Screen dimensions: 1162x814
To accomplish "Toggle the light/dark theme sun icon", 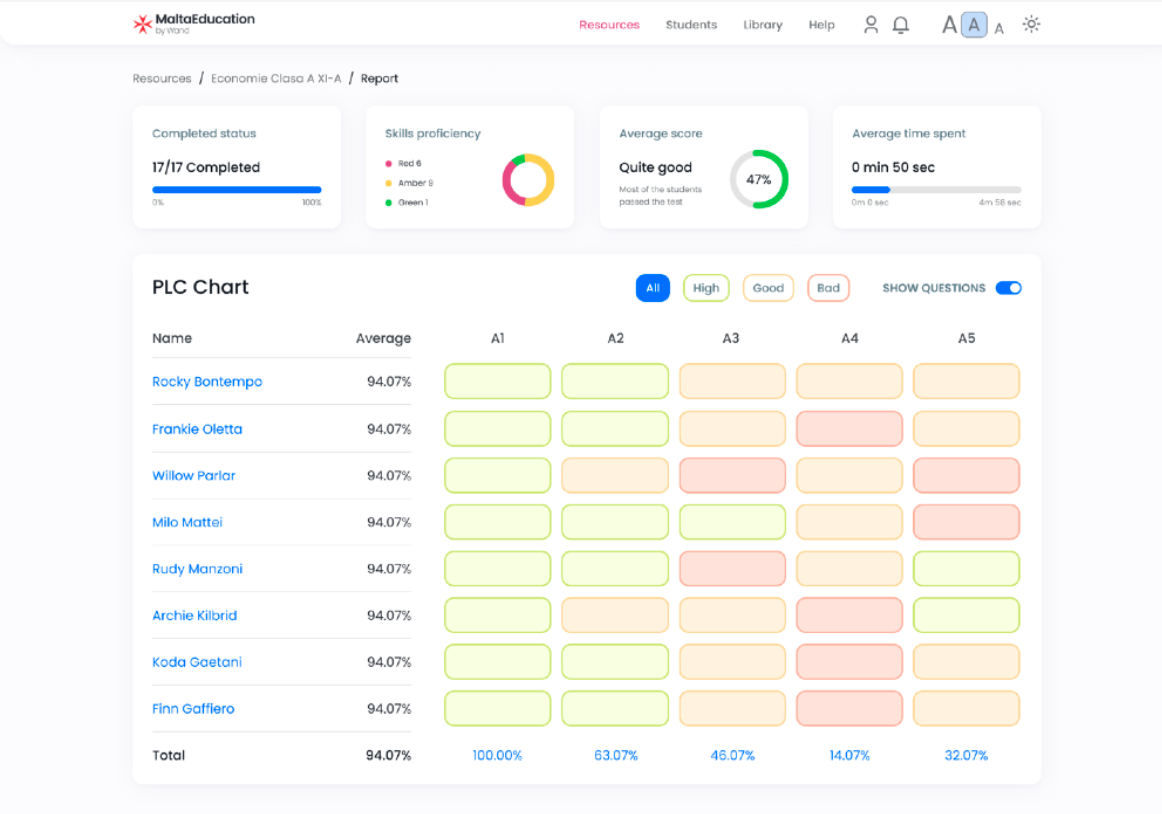I will coord(1031,25).
